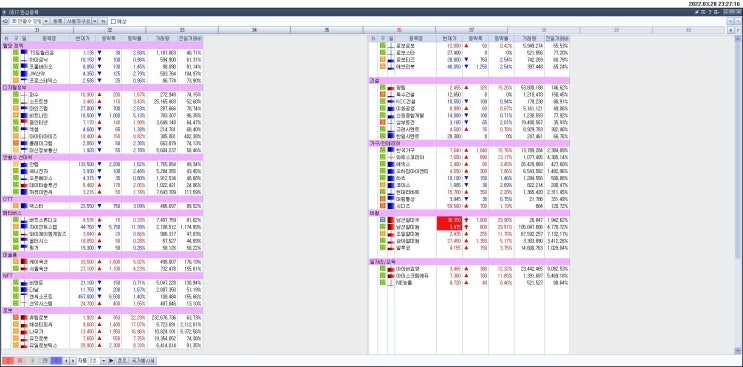Click the green signal icon in KCC건설 row
Viewport: 743px width, 367px height.
pos(382,101)
